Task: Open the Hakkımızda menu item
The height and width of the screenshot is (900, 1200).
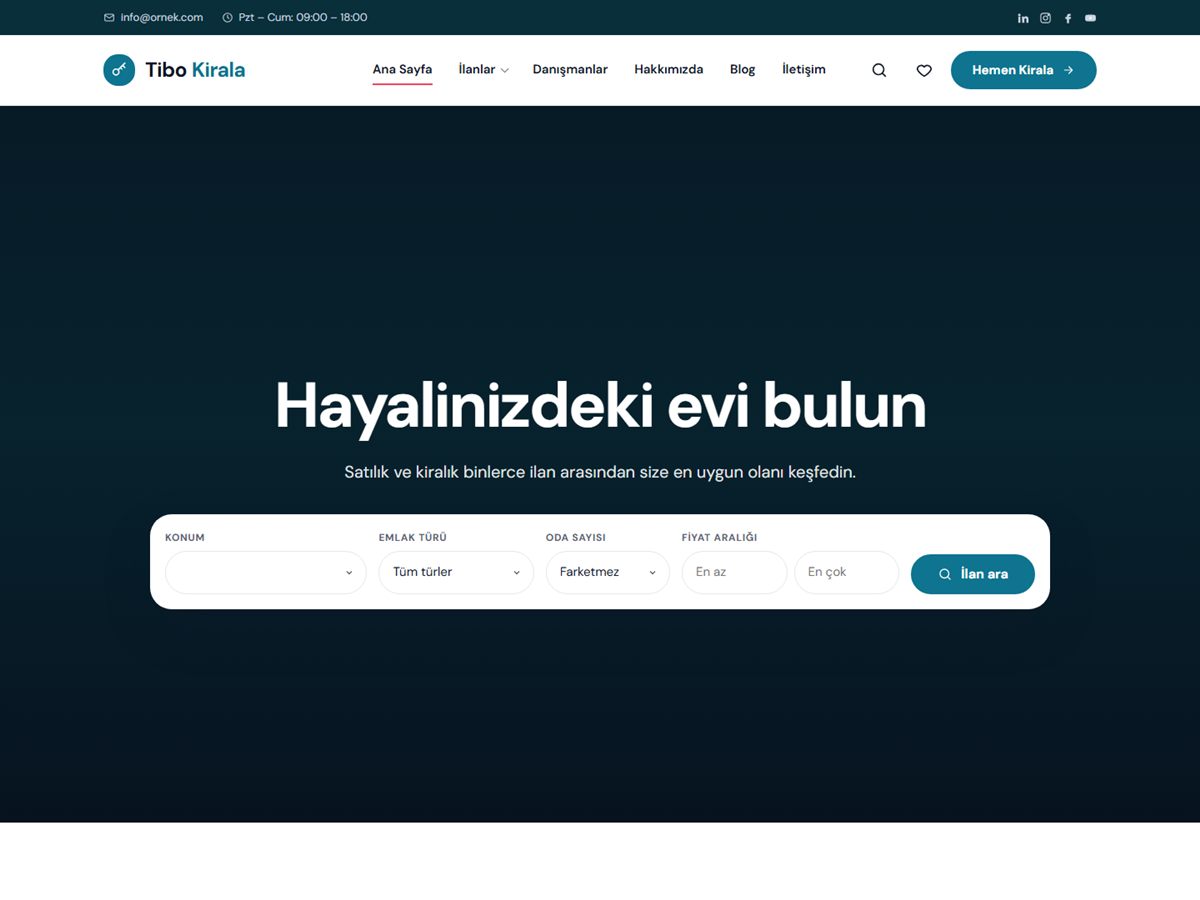Action: click(669, 70)
